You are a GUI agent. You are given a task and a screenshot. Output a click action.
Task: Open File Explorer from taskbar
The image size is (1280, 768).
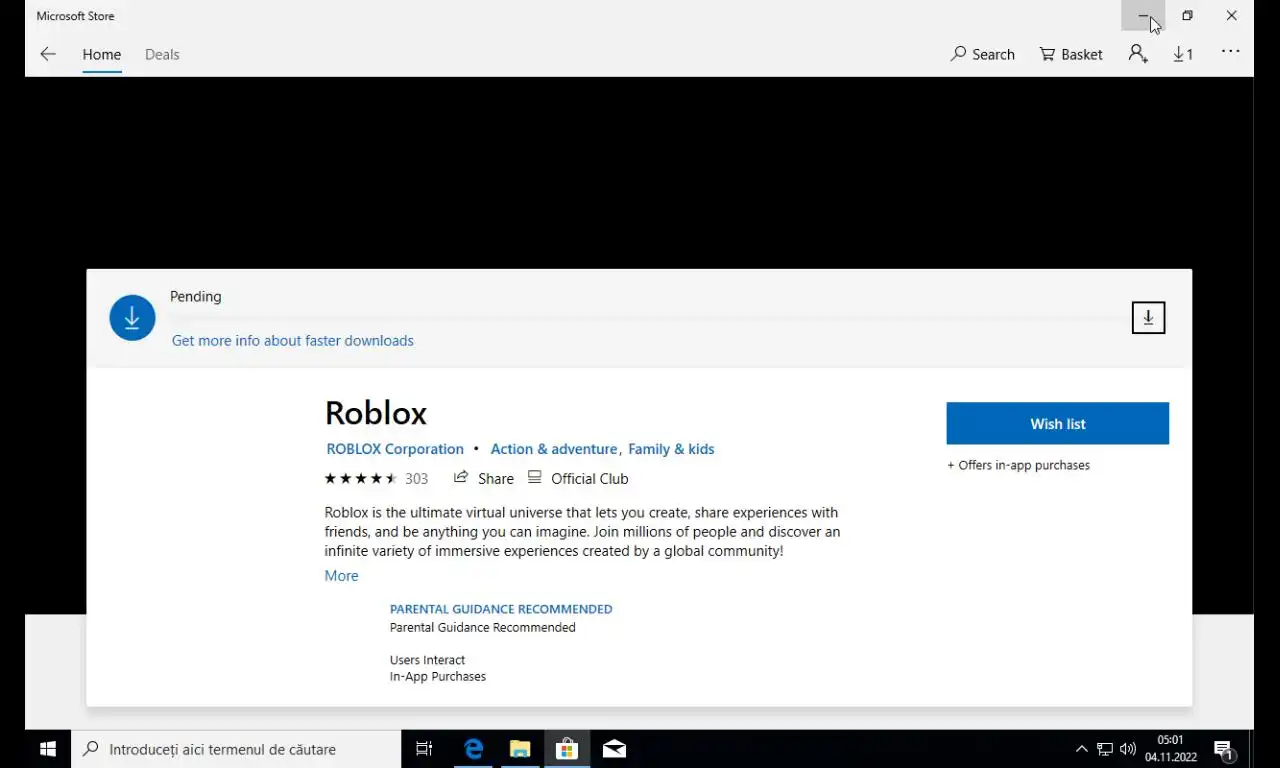tap(520, 749)
